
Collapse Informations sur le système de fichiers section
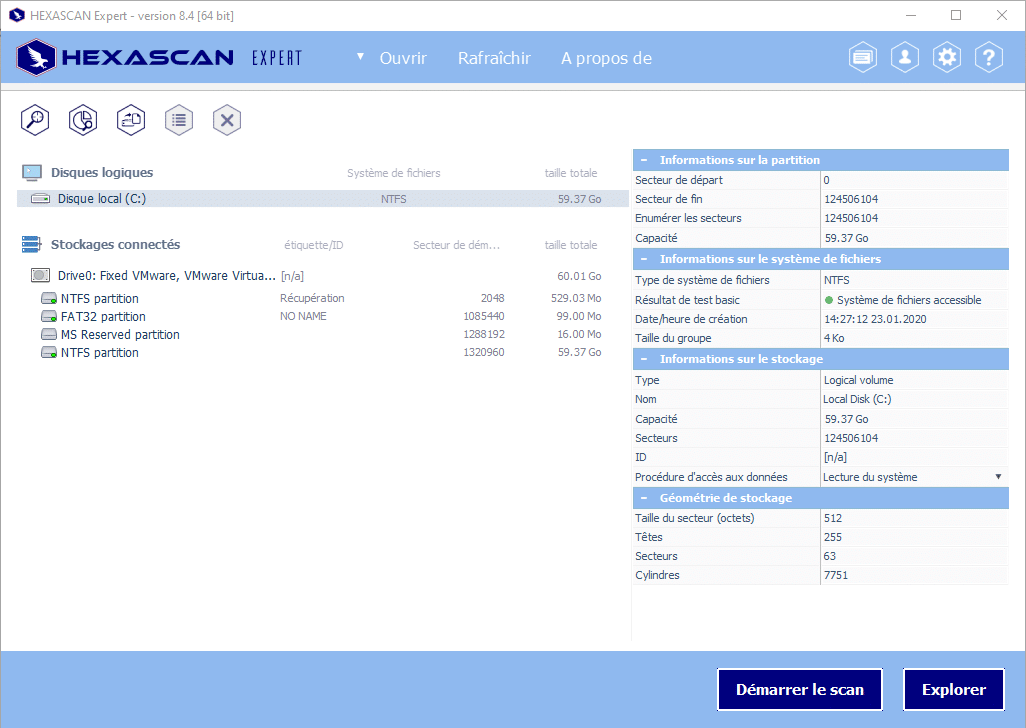(x=644, y=259)
